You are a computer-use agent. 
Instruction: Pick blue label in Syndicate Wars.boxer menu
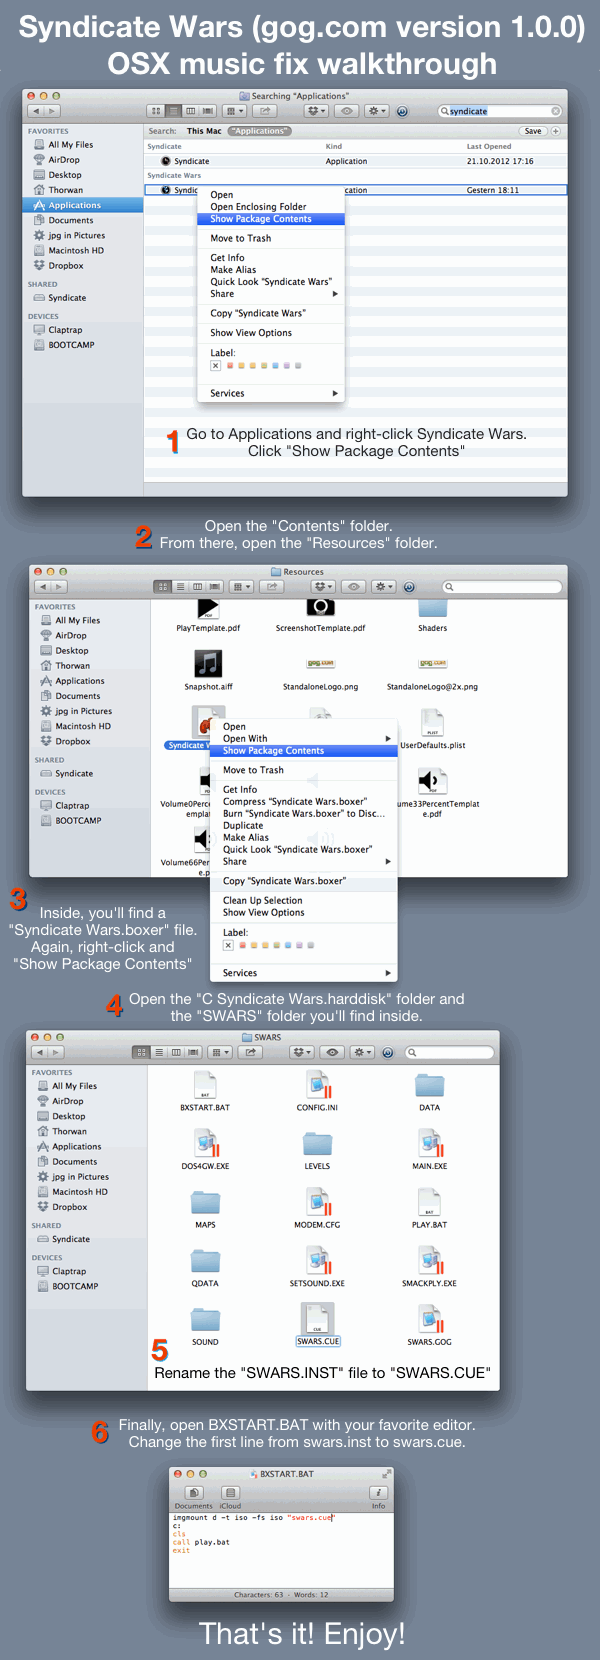click(287, 945)
